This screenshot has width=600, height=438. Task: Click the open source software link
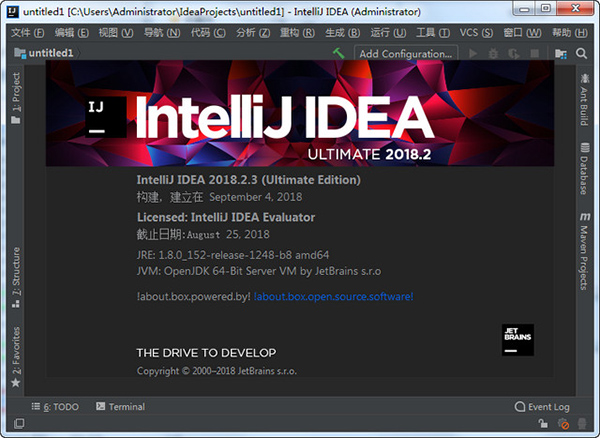coord(333,296)
